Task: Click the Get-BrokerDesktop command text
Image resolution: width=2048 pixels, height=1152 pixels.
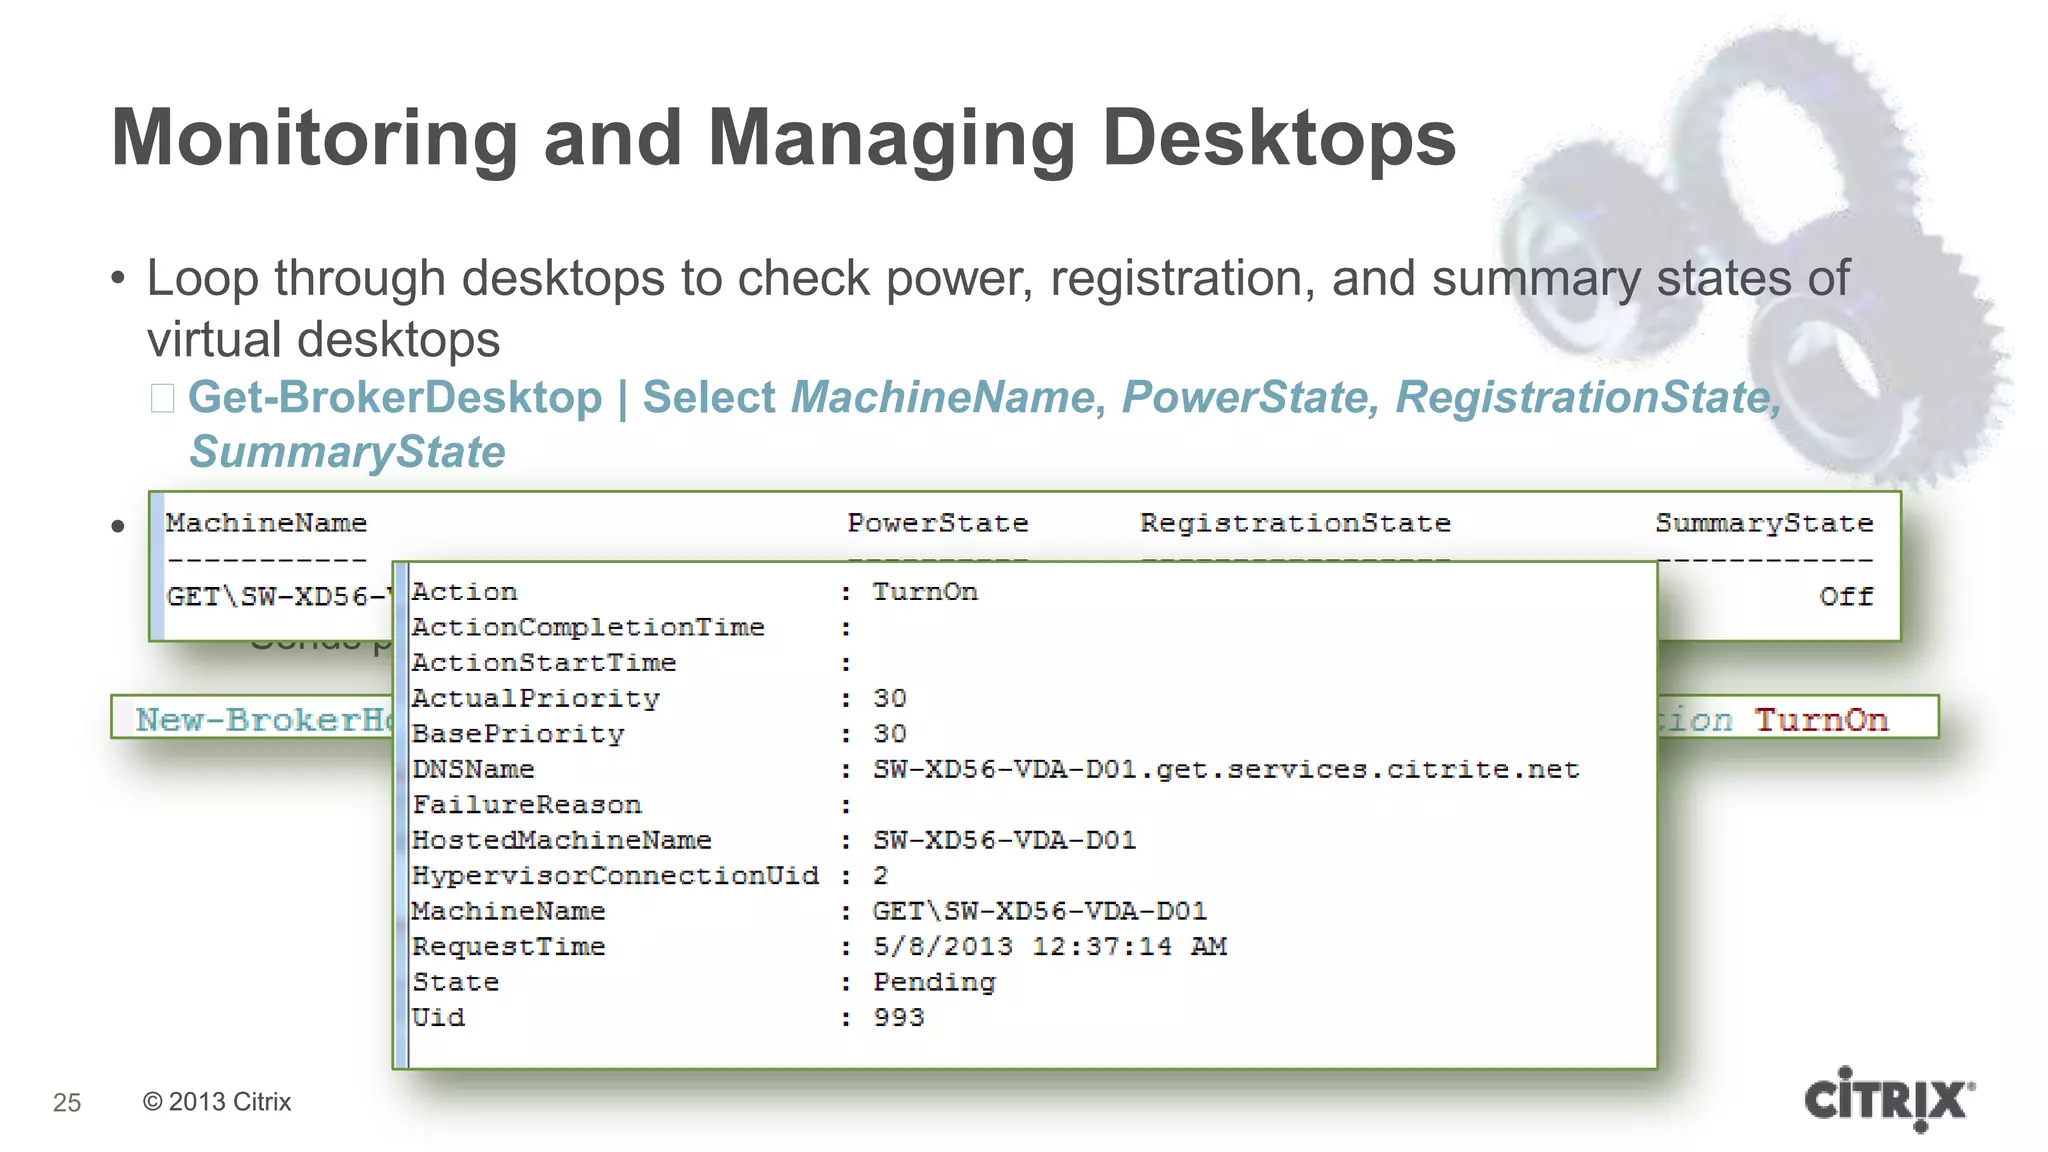Action: coord(395,397)
